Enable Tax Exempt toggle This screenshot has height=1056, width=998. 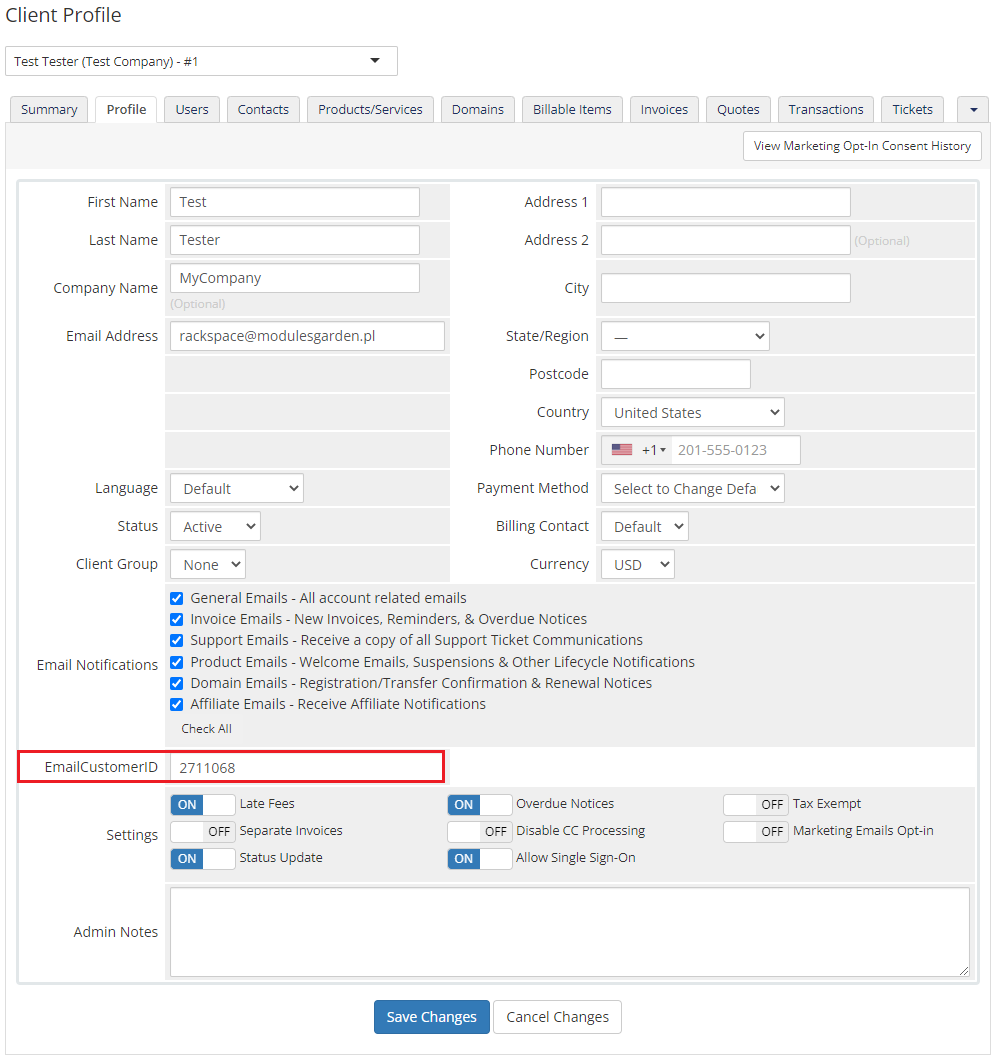pyautogui.click(x=756, y=804)
